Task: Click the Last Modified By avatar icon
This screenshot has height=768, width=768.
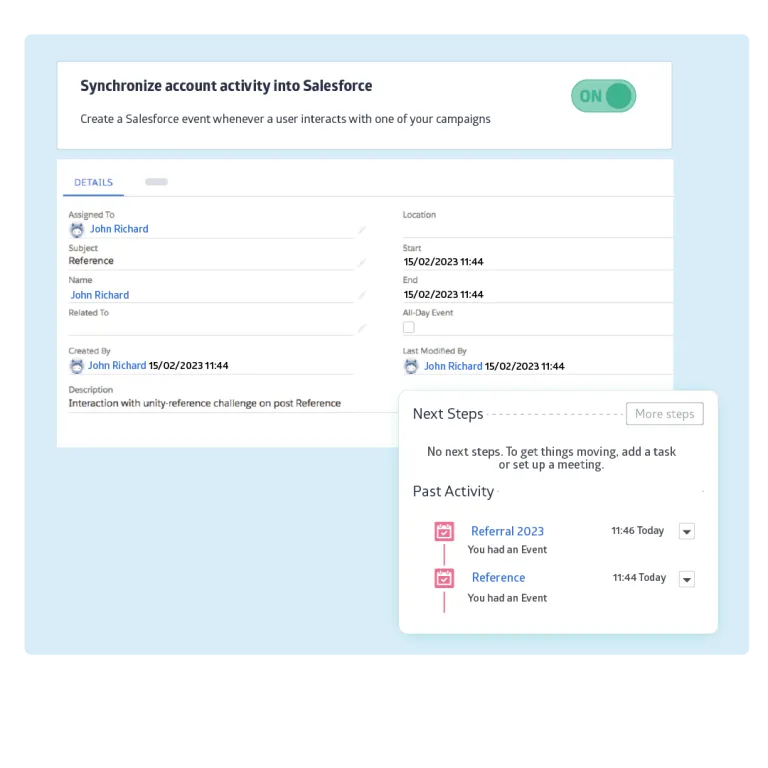Action: 411,366
